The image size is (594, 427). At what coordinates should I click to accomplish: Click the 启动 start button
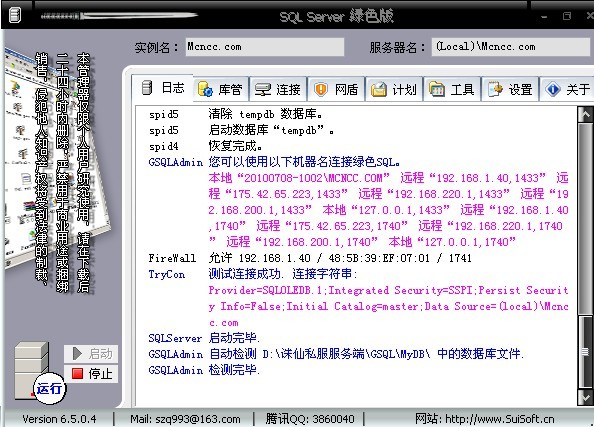coord(91,354)
